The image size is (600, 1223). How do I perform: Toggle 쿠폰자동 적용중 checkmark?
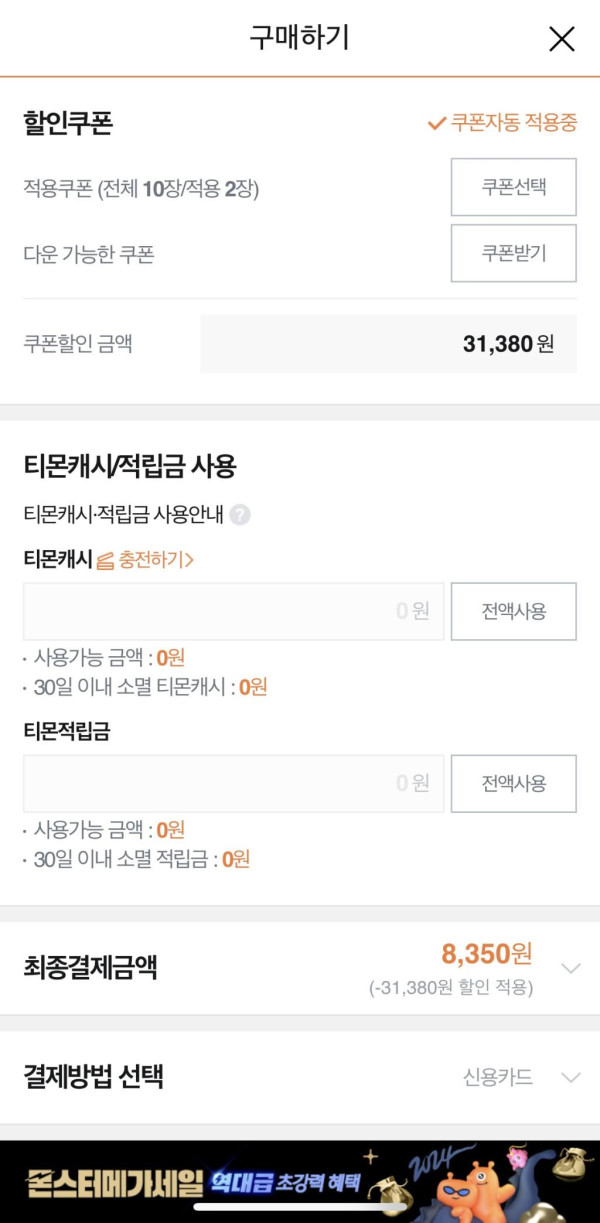[436, 123]
